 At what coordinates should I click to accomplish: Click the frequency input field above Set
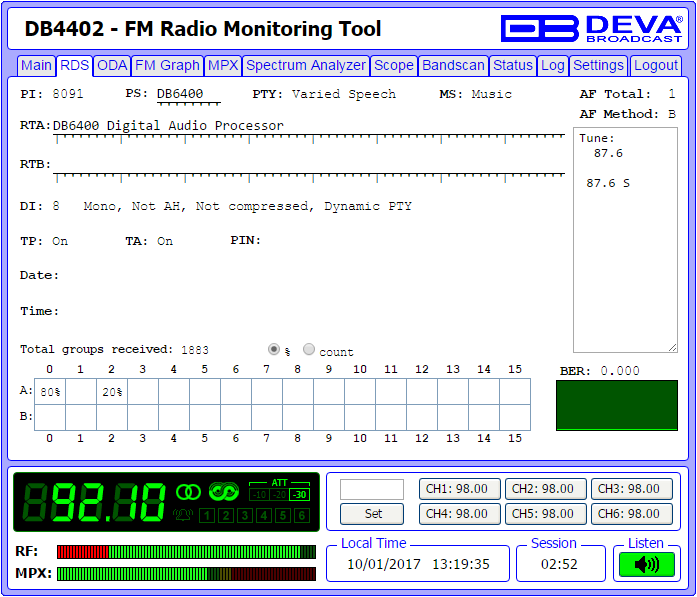tap(372, 489)
